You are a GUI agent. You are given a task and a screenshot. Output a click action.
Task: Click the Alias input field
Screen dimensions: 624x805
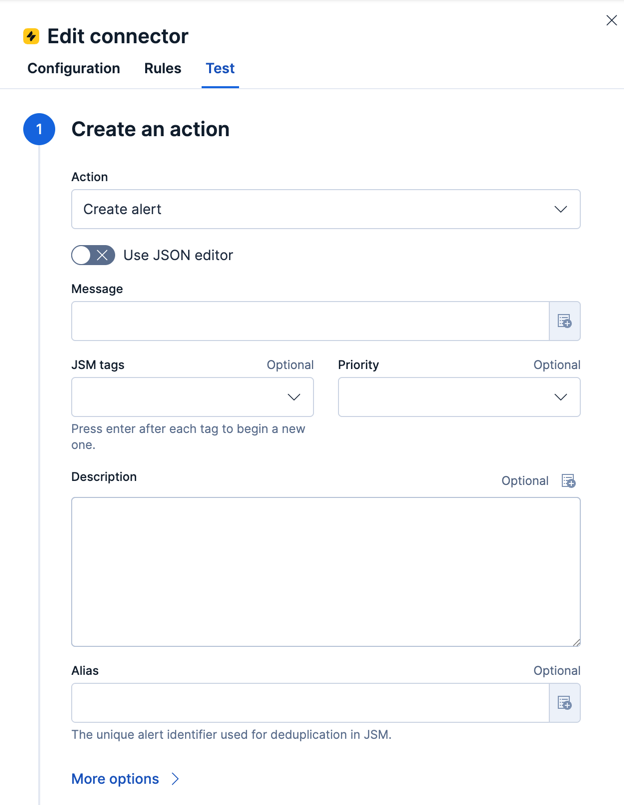pyautogui.click(x=300, y=703)
